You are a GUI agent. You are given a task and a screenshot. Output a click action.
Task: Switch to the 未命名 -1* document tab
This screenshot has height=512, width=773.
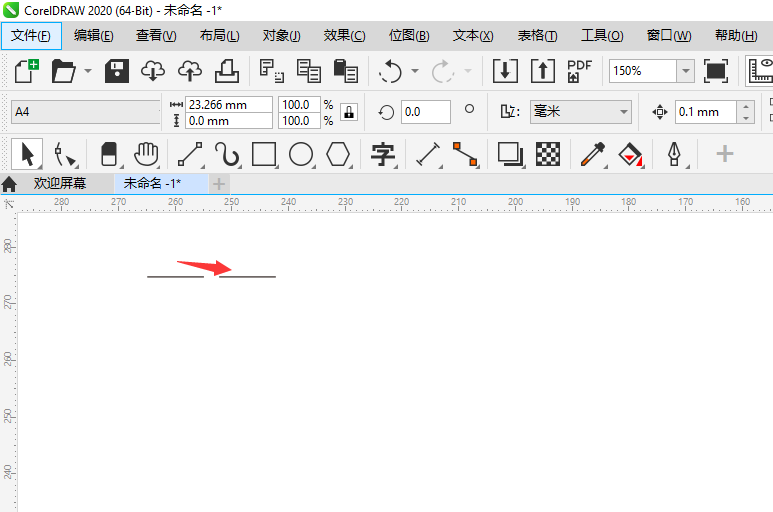click(x=161, y=183)
